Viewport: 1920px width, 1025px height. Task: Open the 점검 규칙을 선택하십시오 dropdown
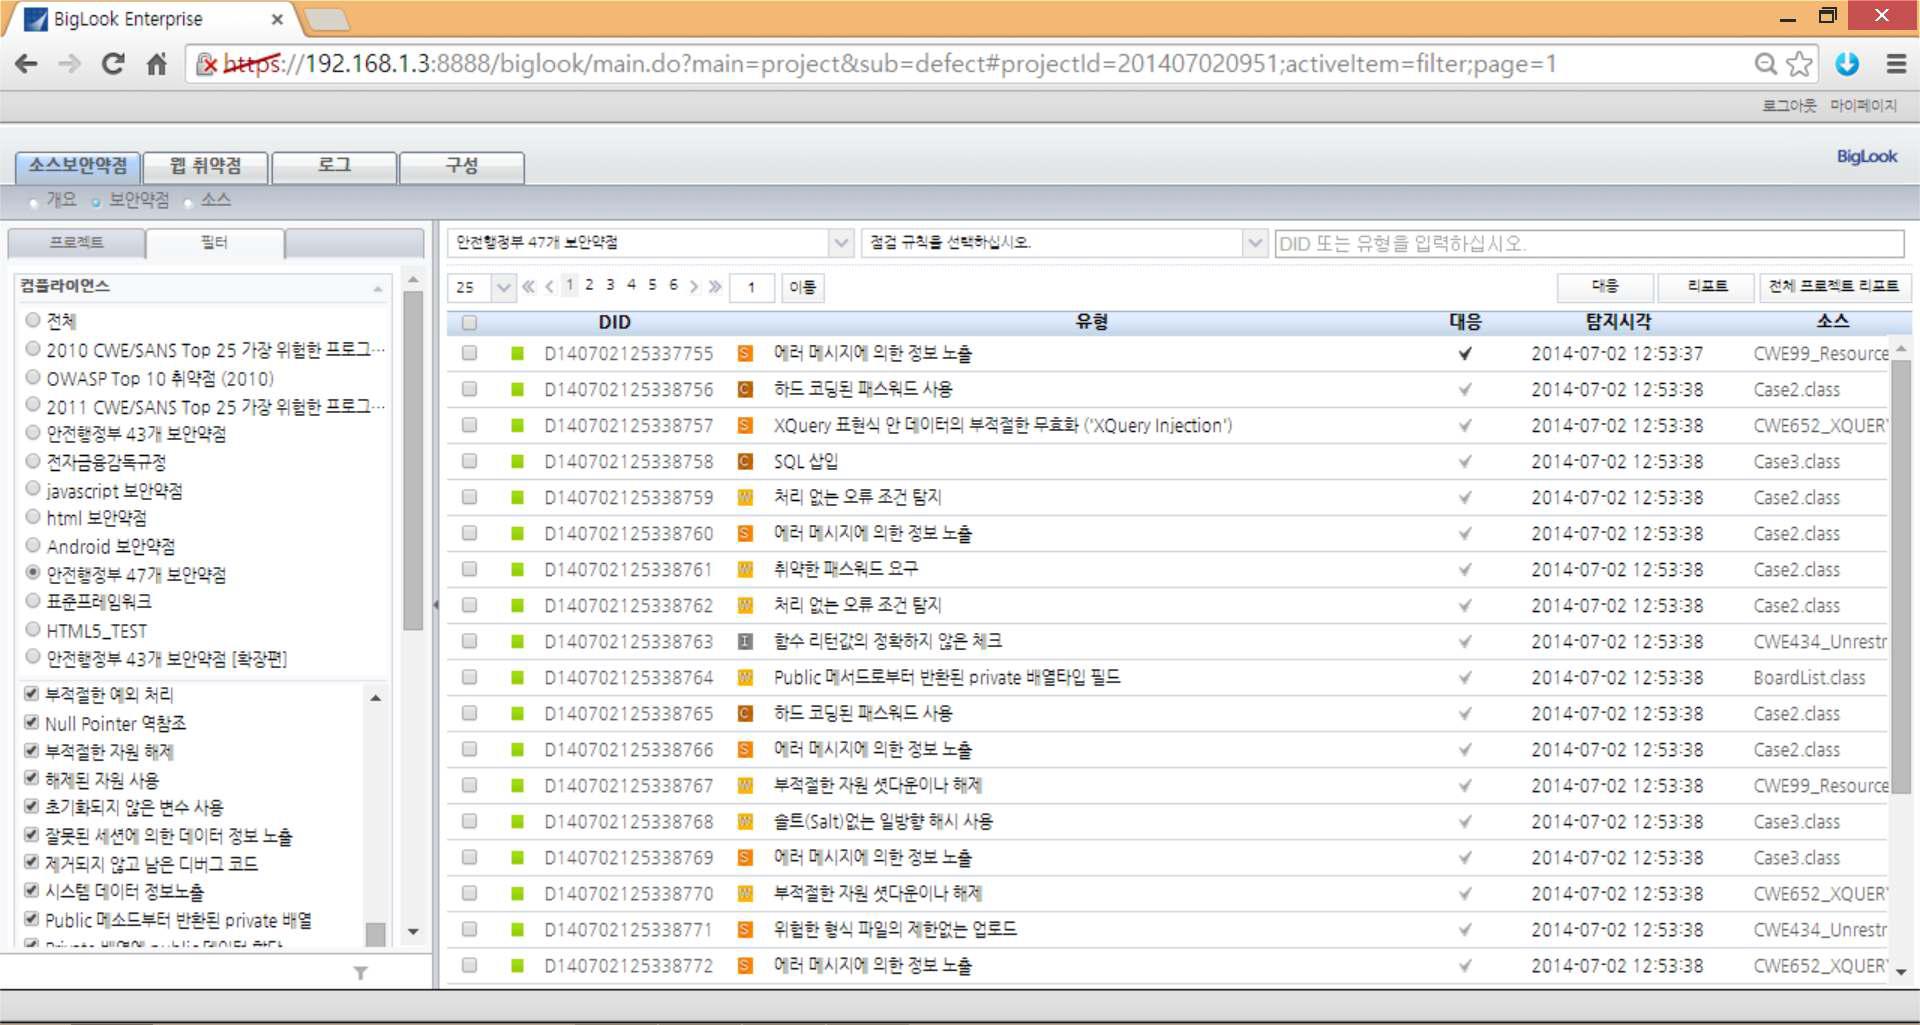tap(1255, 243)
